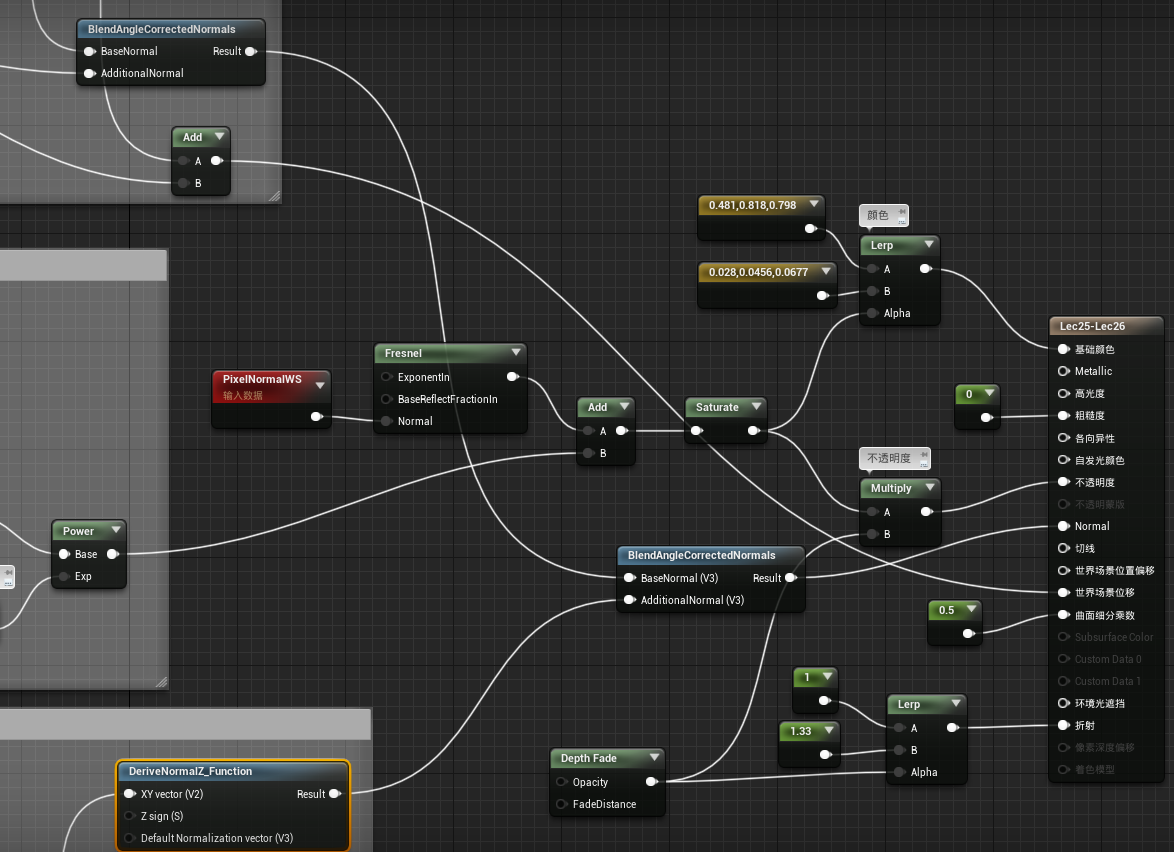Click the 基础颜色 input pin on the Lec25-Lec26 node

(1064, 349)
